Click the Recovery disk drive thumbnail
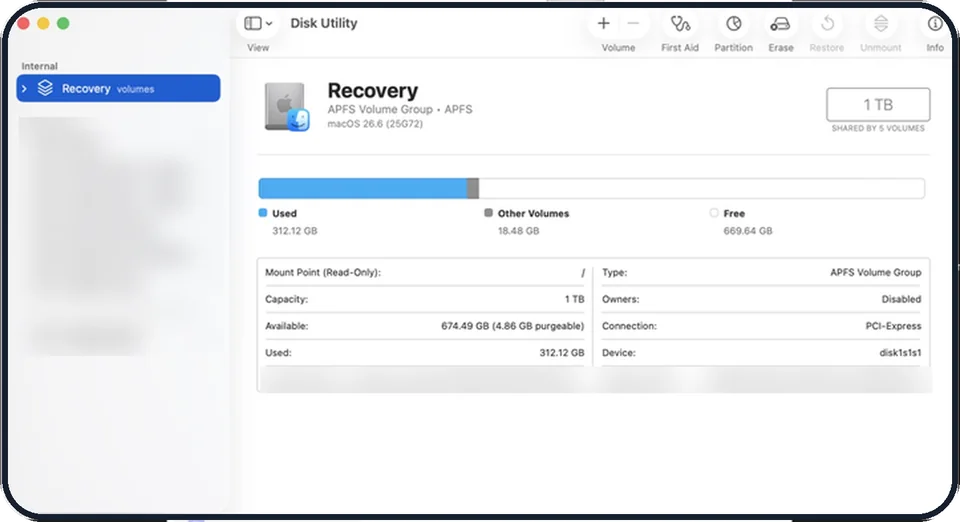 coord(287,106)
